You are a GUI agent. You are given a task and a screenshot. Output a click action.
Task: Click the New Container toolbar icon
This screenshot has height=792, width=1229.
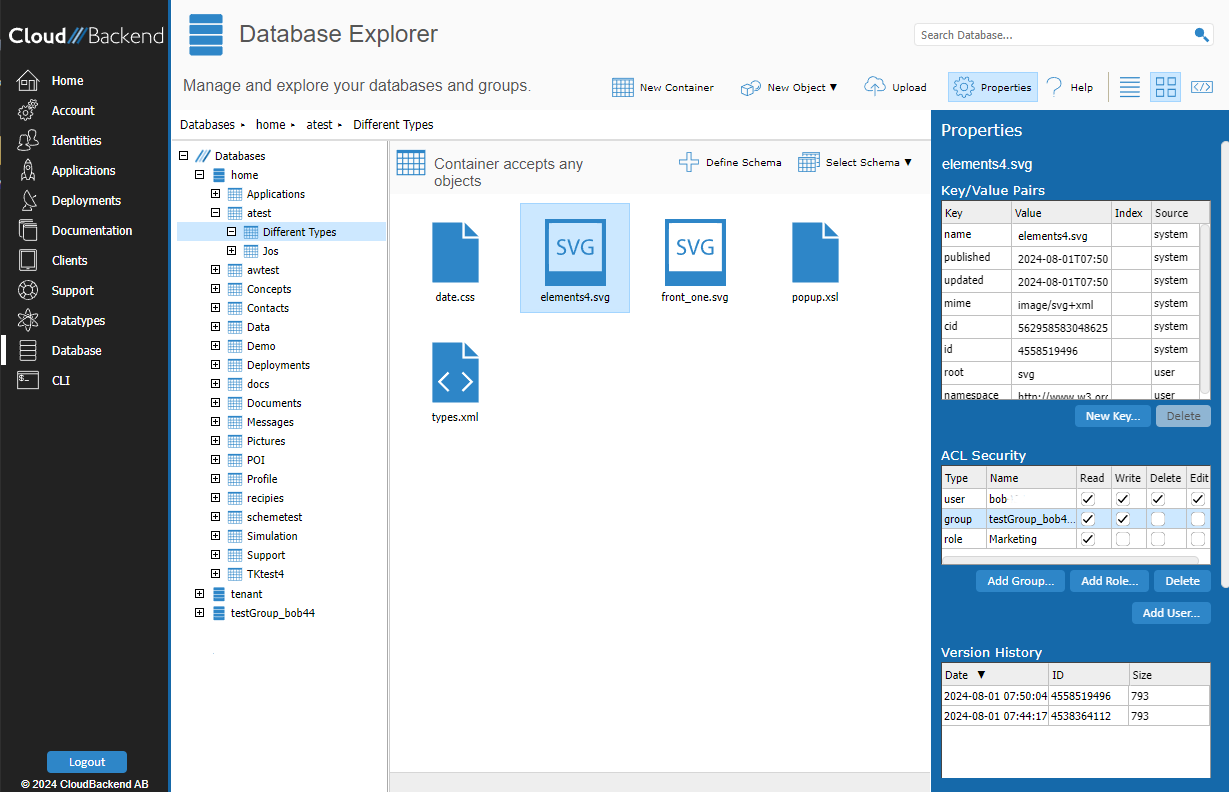pos(623,87)
